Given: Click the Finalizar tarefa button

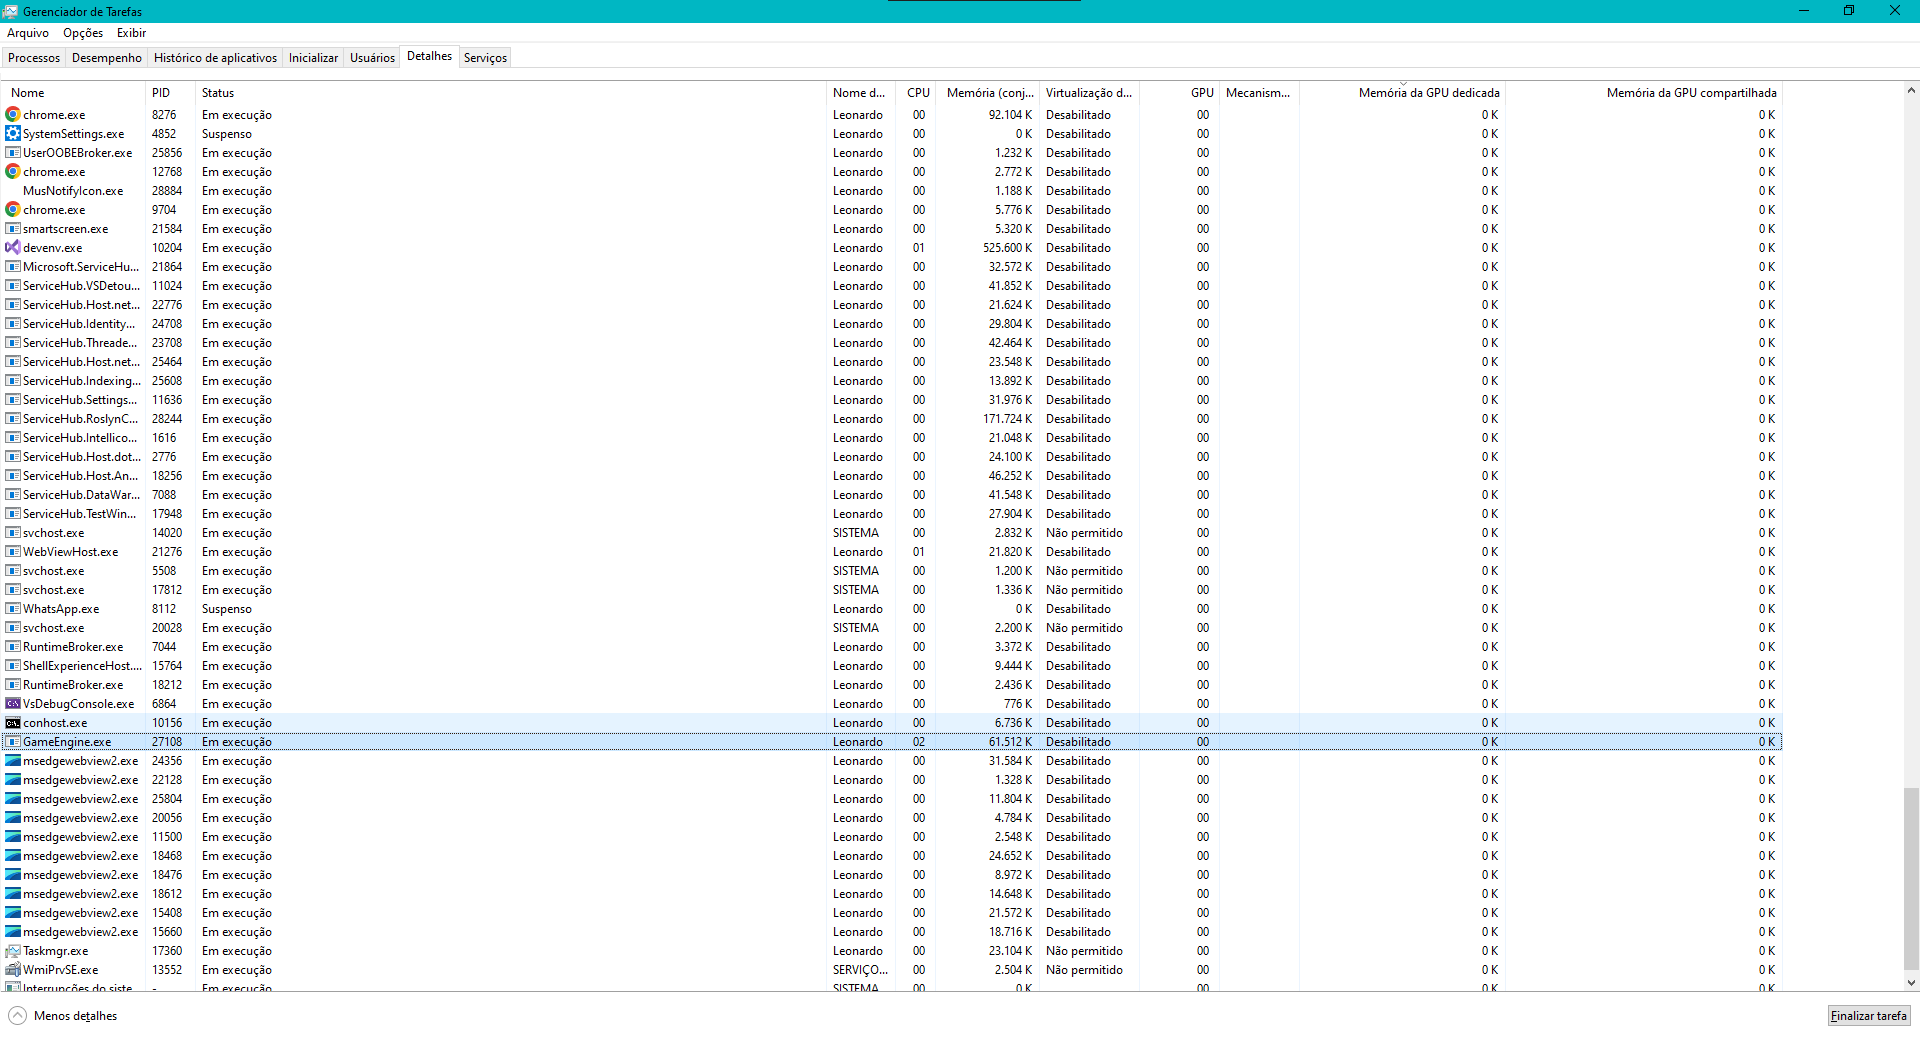Looking at the screenshot, I should coord(1867,1015).
